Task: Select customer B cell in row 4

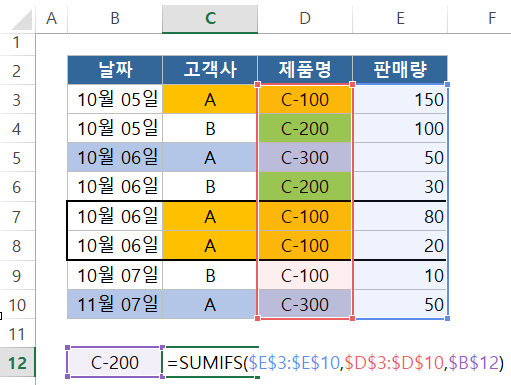Action: click(210, 129)
